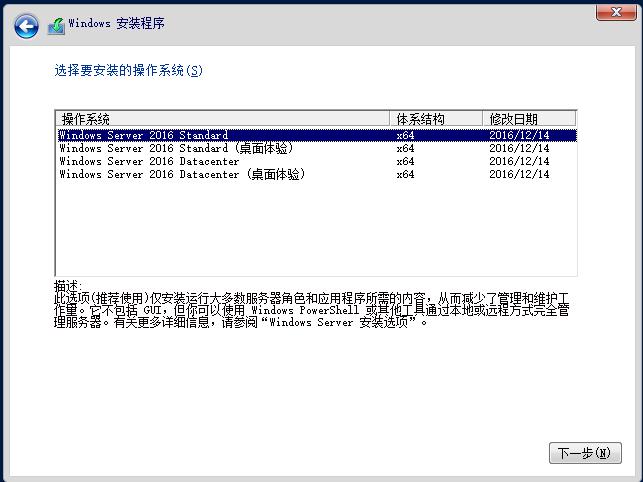This screenshot has width=643, height=482.
Task: Click the 操作系统 column header
Action: 223,119
